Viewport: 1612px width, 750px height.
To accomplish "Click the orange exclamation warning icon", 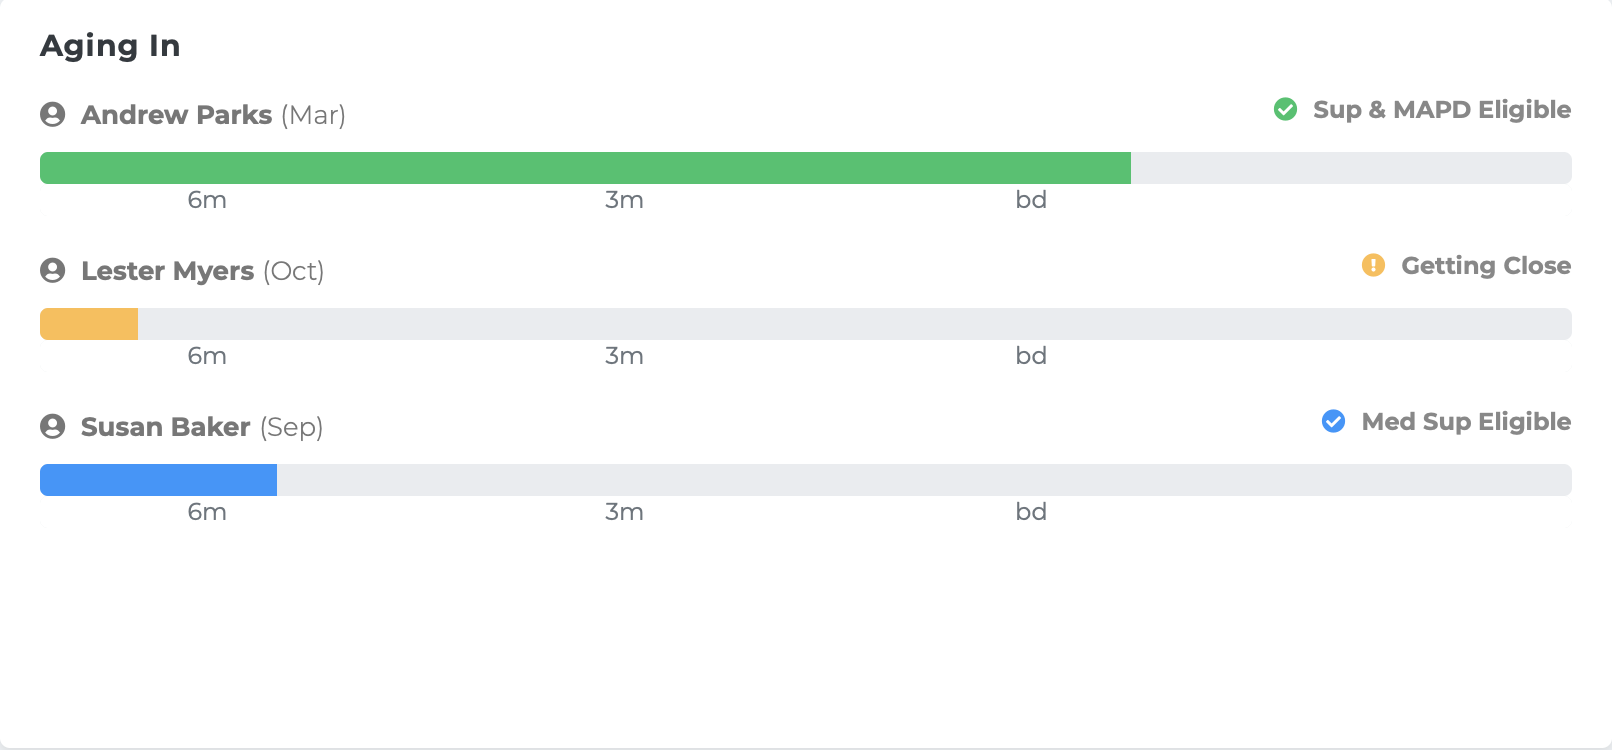I will click(x=1373, y=265).
